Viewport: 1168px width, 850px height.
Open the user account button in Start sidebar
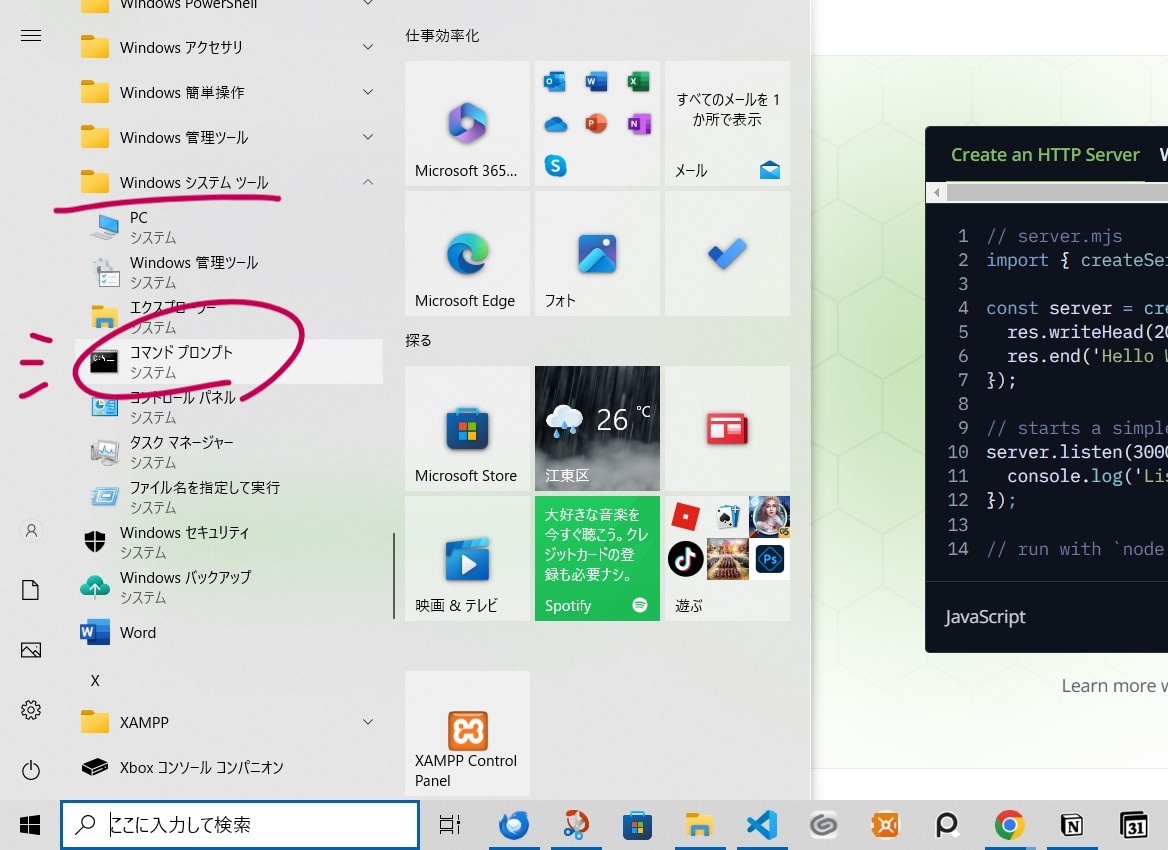(x=31, y=530)
